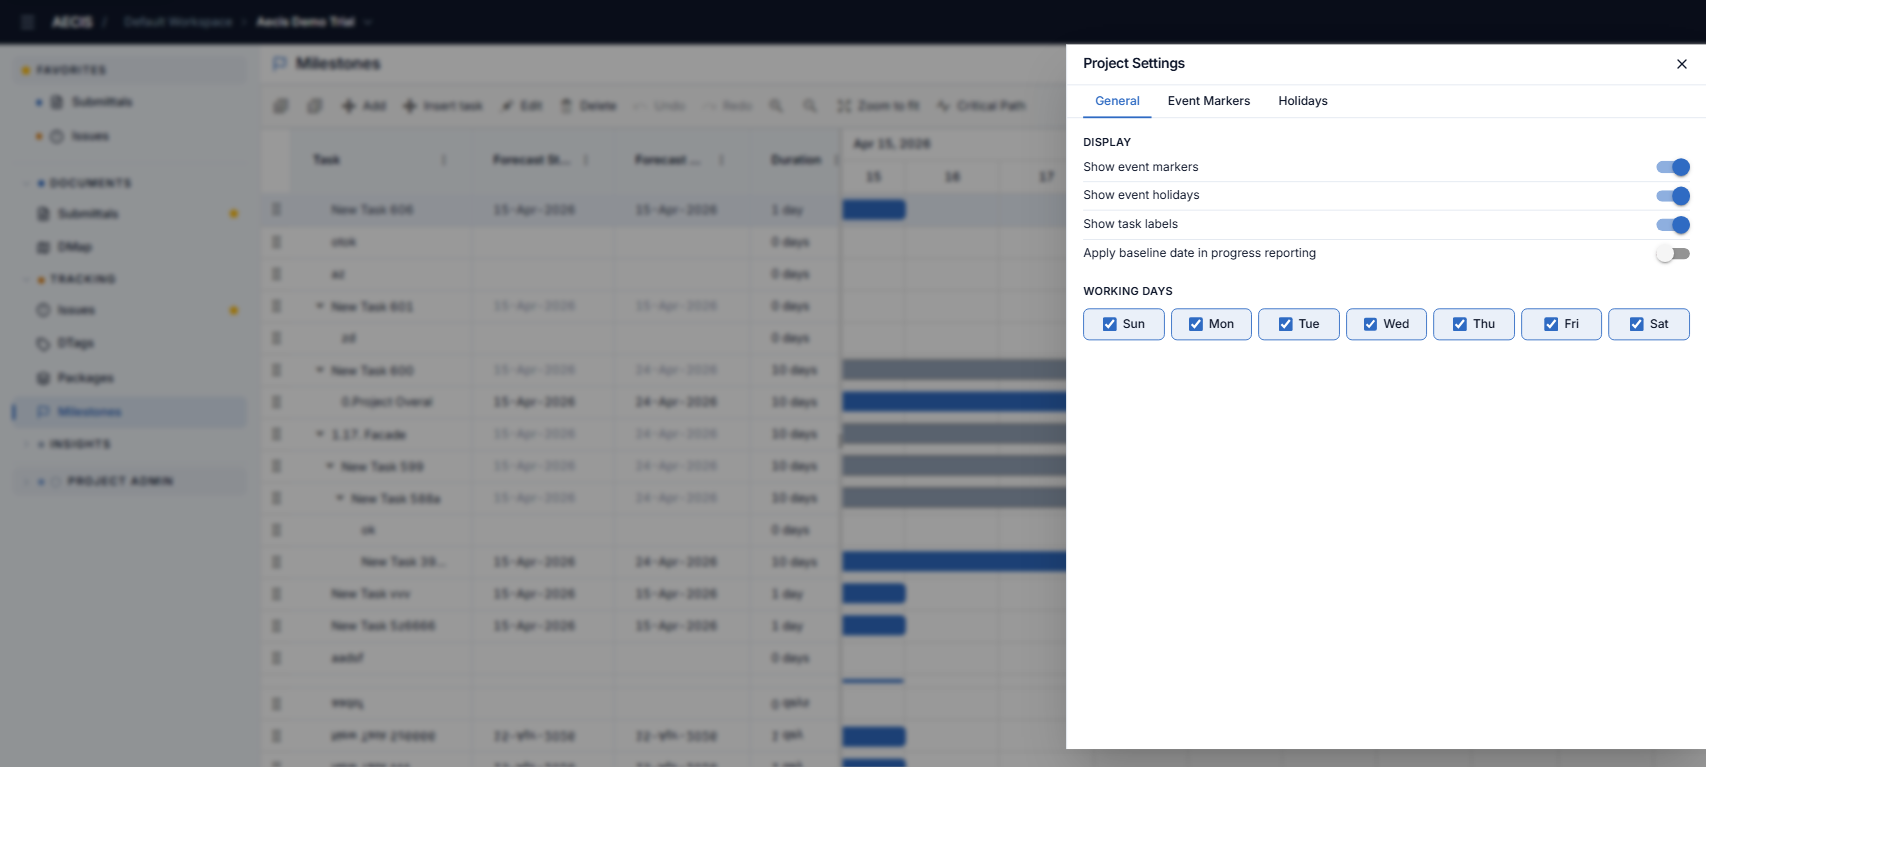Expand the Insights sidebar section

click(x=79, y=444)
